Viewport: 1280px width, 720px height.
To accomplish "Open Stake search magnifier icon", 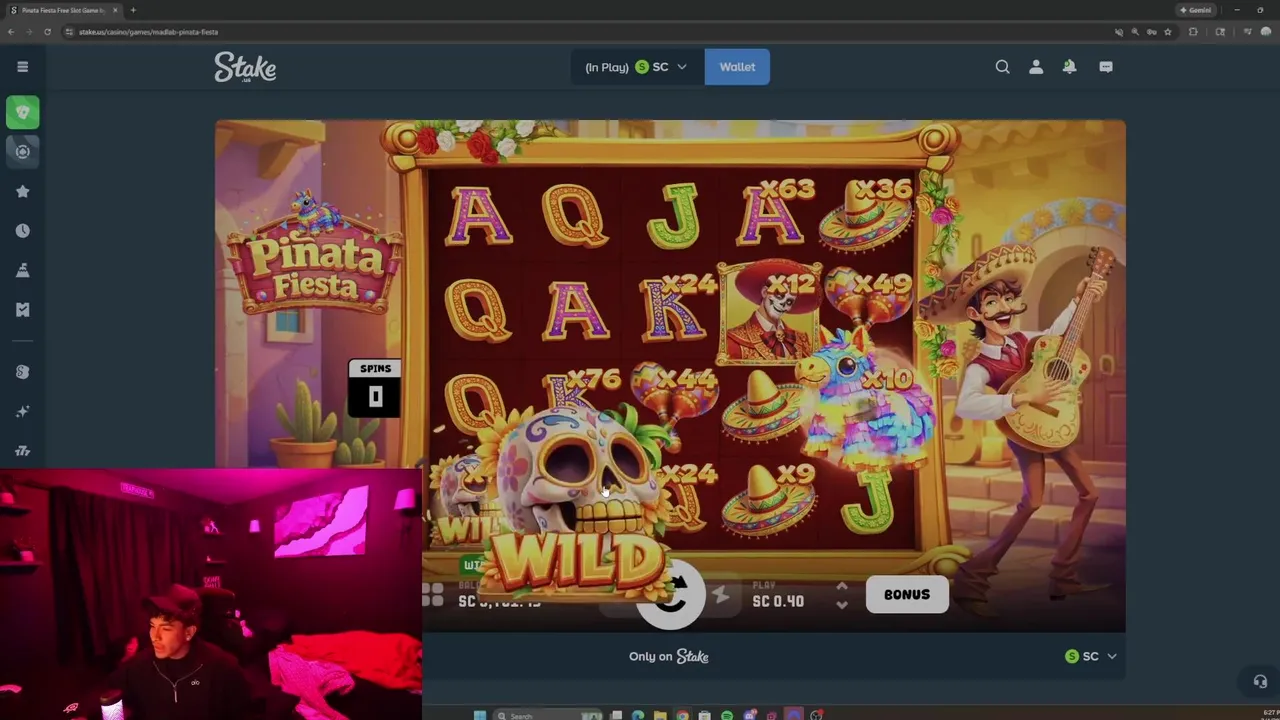I will (1002, 67).
